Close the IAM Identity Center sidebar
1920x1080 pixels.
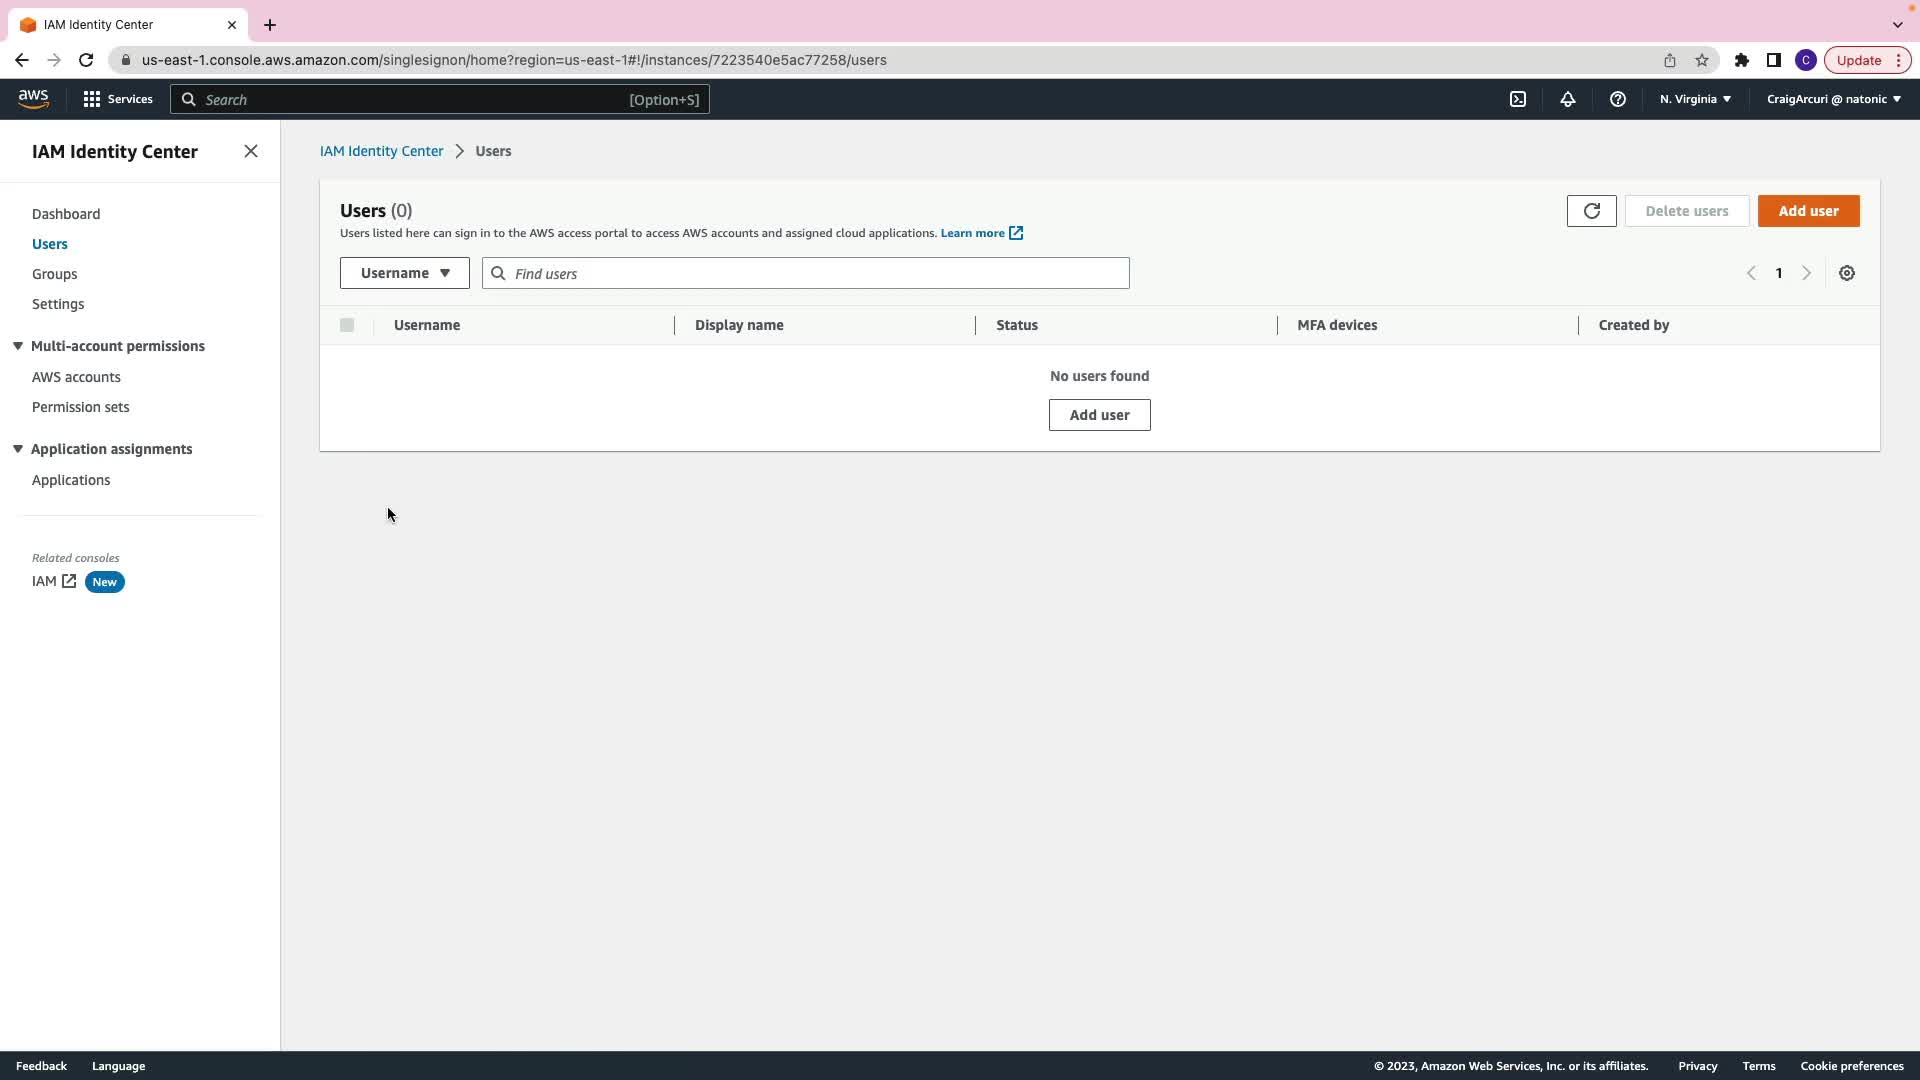(x=251, y=151)
